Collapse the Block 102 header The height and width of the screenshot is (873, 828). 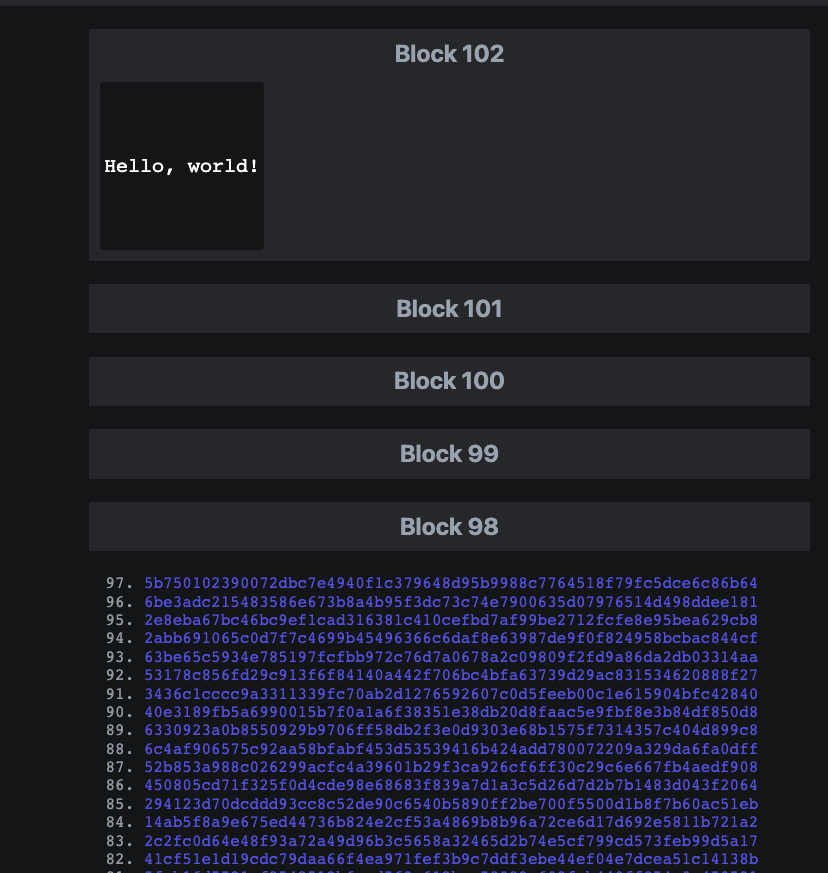coord(449,54)
